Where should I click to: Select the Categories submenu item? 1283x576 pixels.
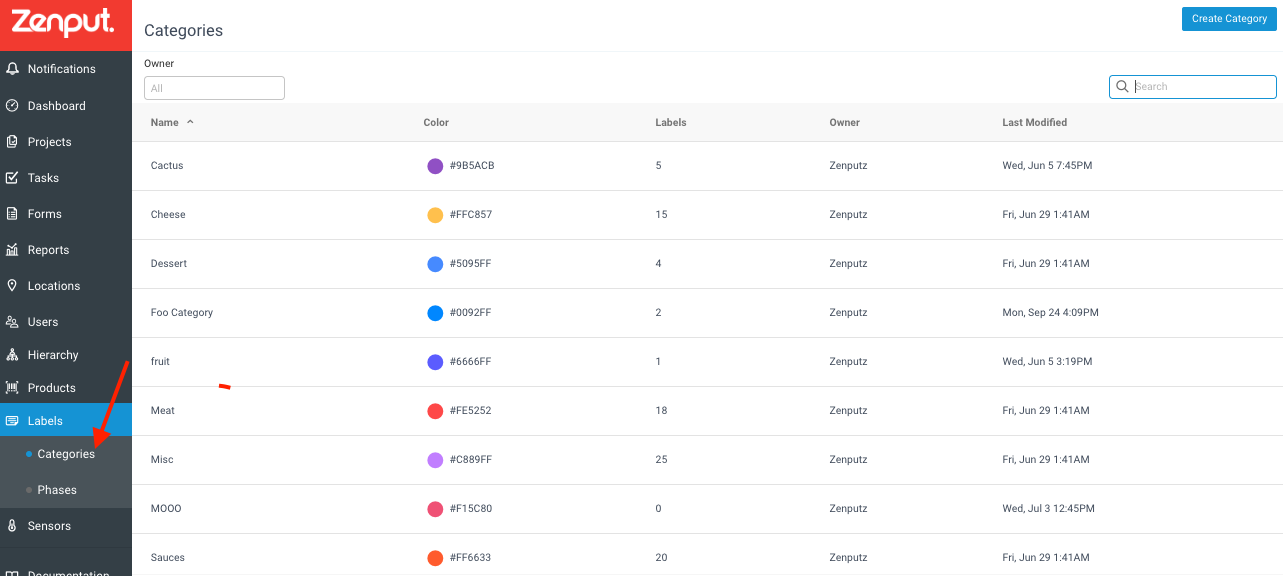click(x=66, y=454)
